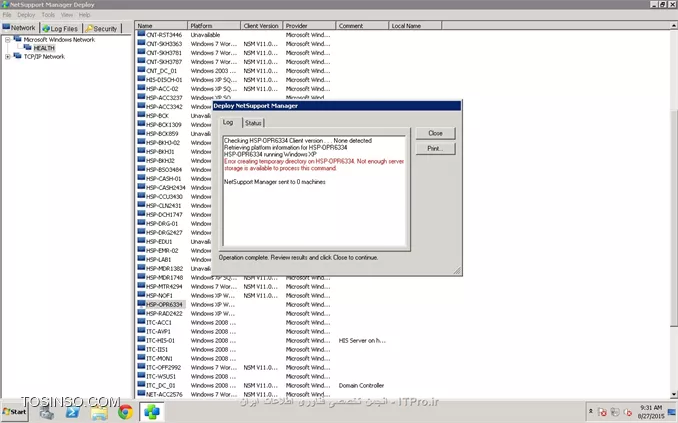This screenshot has width=678, height=423.
Task: Click the TCP/IP Network tree icon
Action: pos(17,56)
